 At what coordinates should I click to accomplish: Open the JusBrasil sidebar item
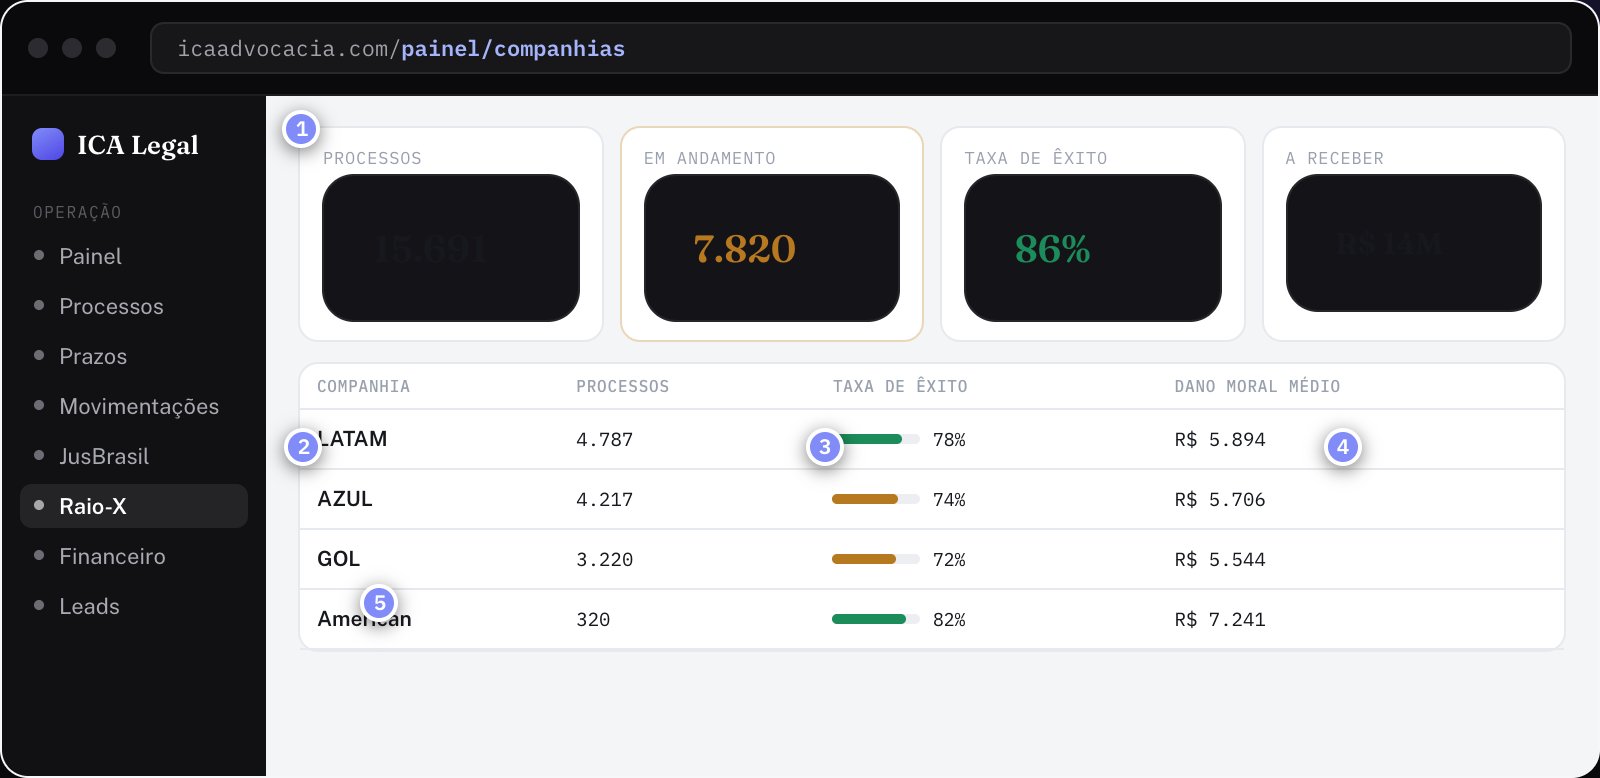click(x=134, y=456)
